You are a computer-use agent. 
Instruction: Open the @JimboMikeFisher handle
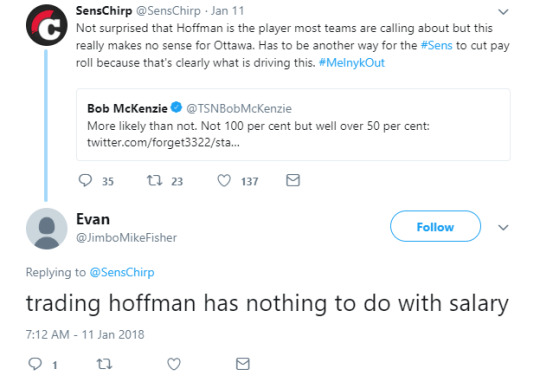tap(126, 237)
